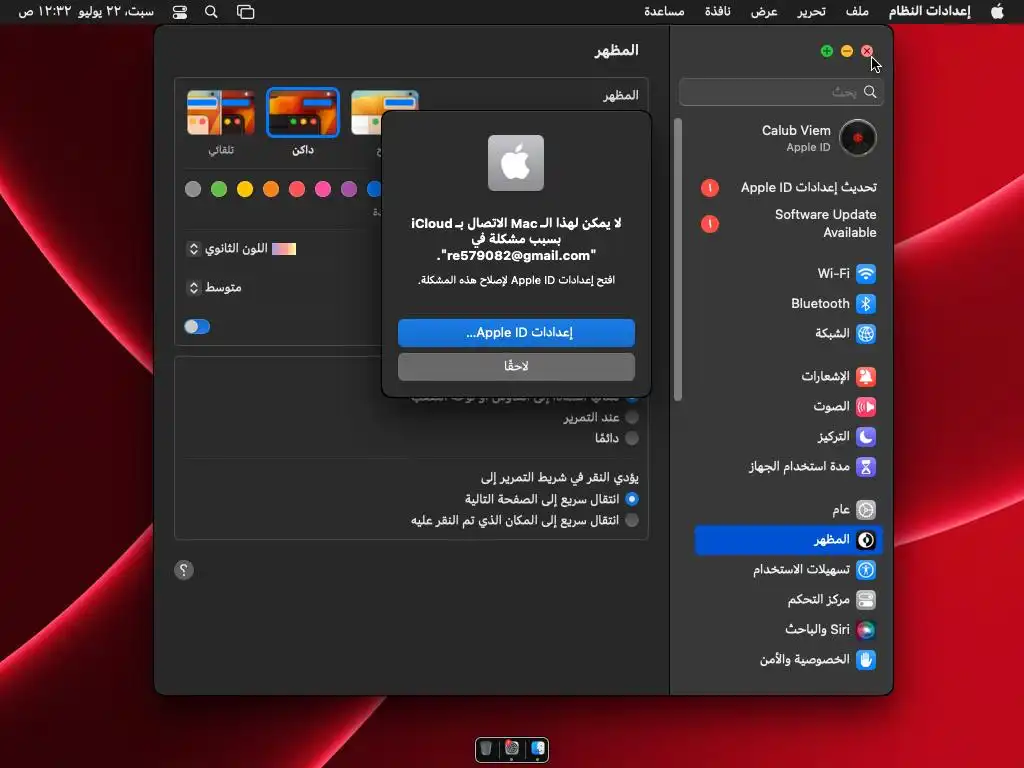
Task: Open Trash in the Dock
Action: (x=486, y=748)
